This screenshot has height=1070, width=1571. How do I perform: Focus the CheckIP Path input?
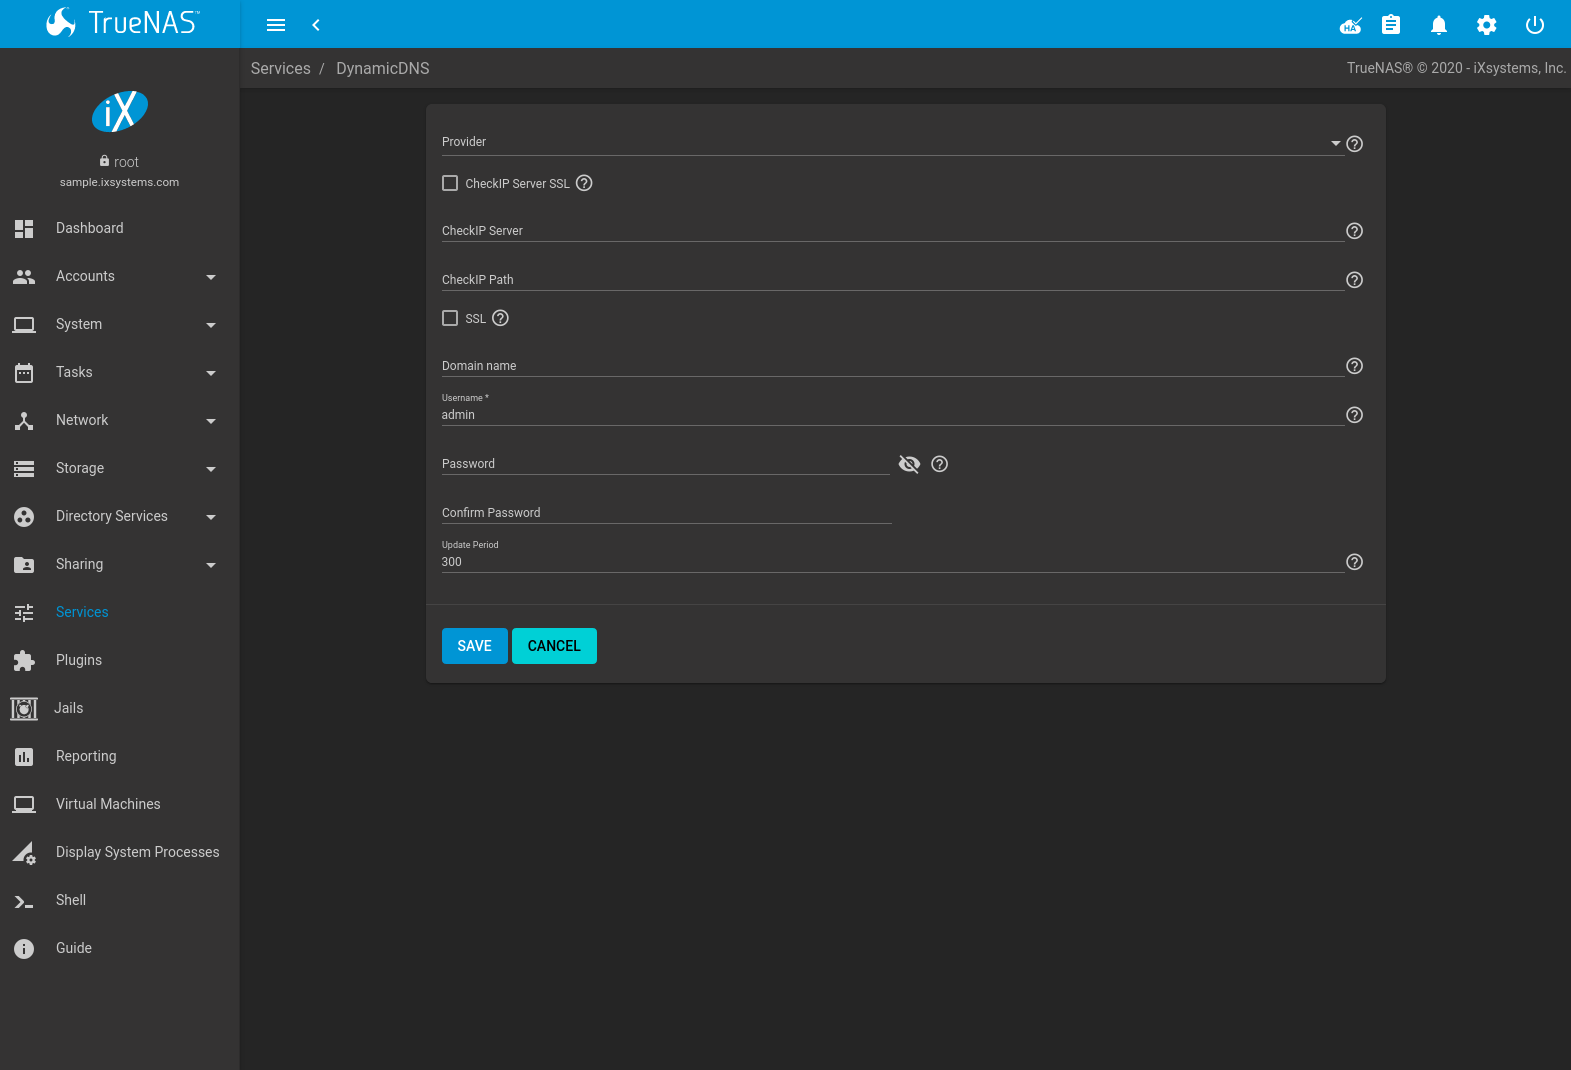(892, 279)
